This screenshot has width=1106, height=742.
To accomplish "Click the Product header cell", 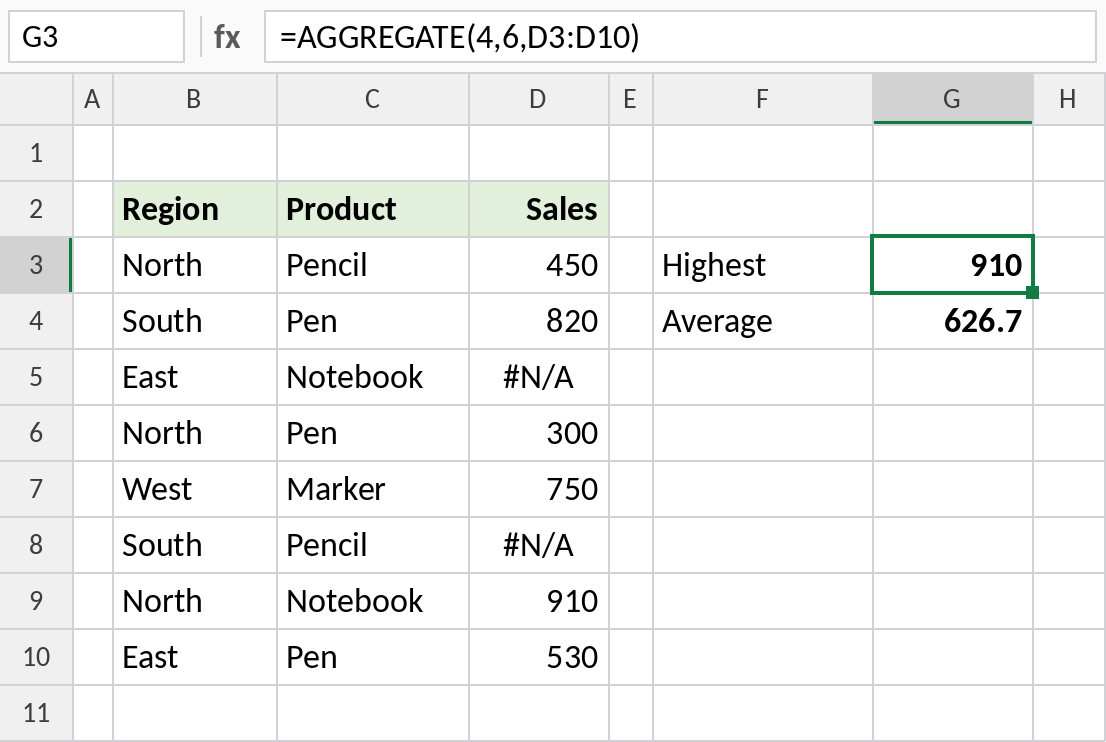I will click(372, 209).
